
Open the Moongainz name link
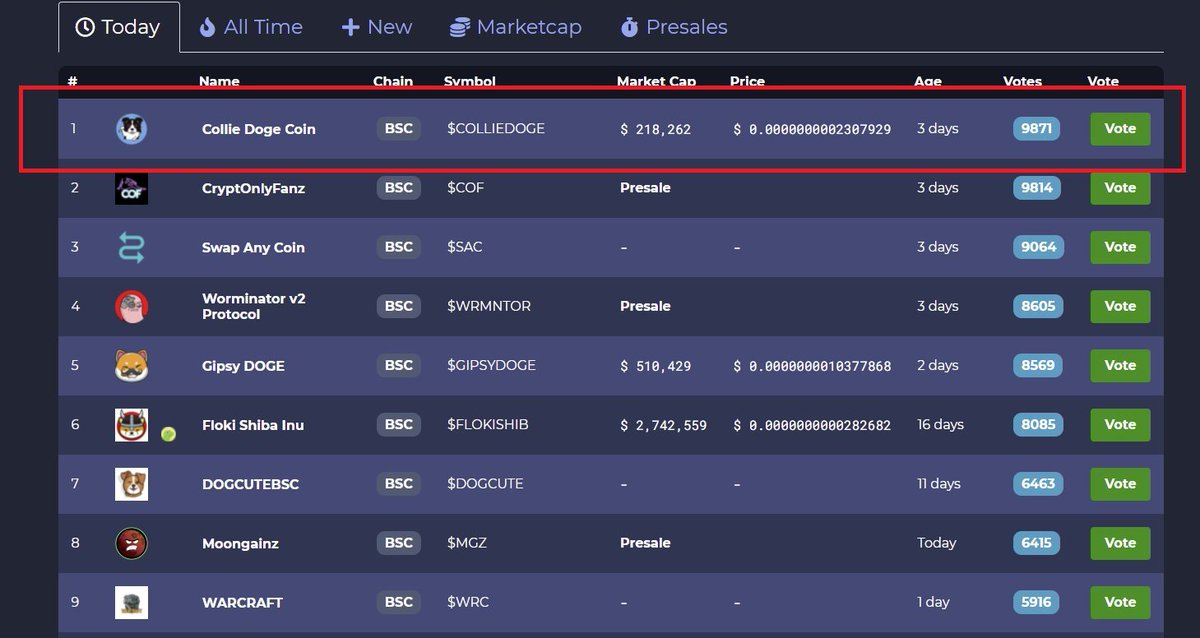[x=240, y=544]
